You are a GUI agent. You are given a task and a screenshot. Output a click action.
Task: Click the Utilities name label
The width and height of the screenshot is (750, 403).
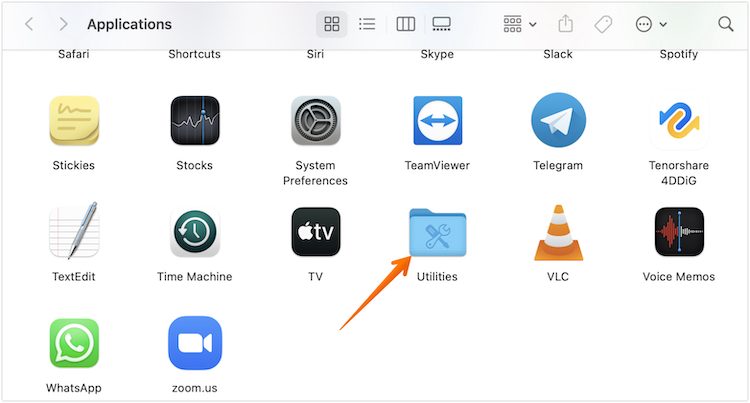tap(437, 277)
